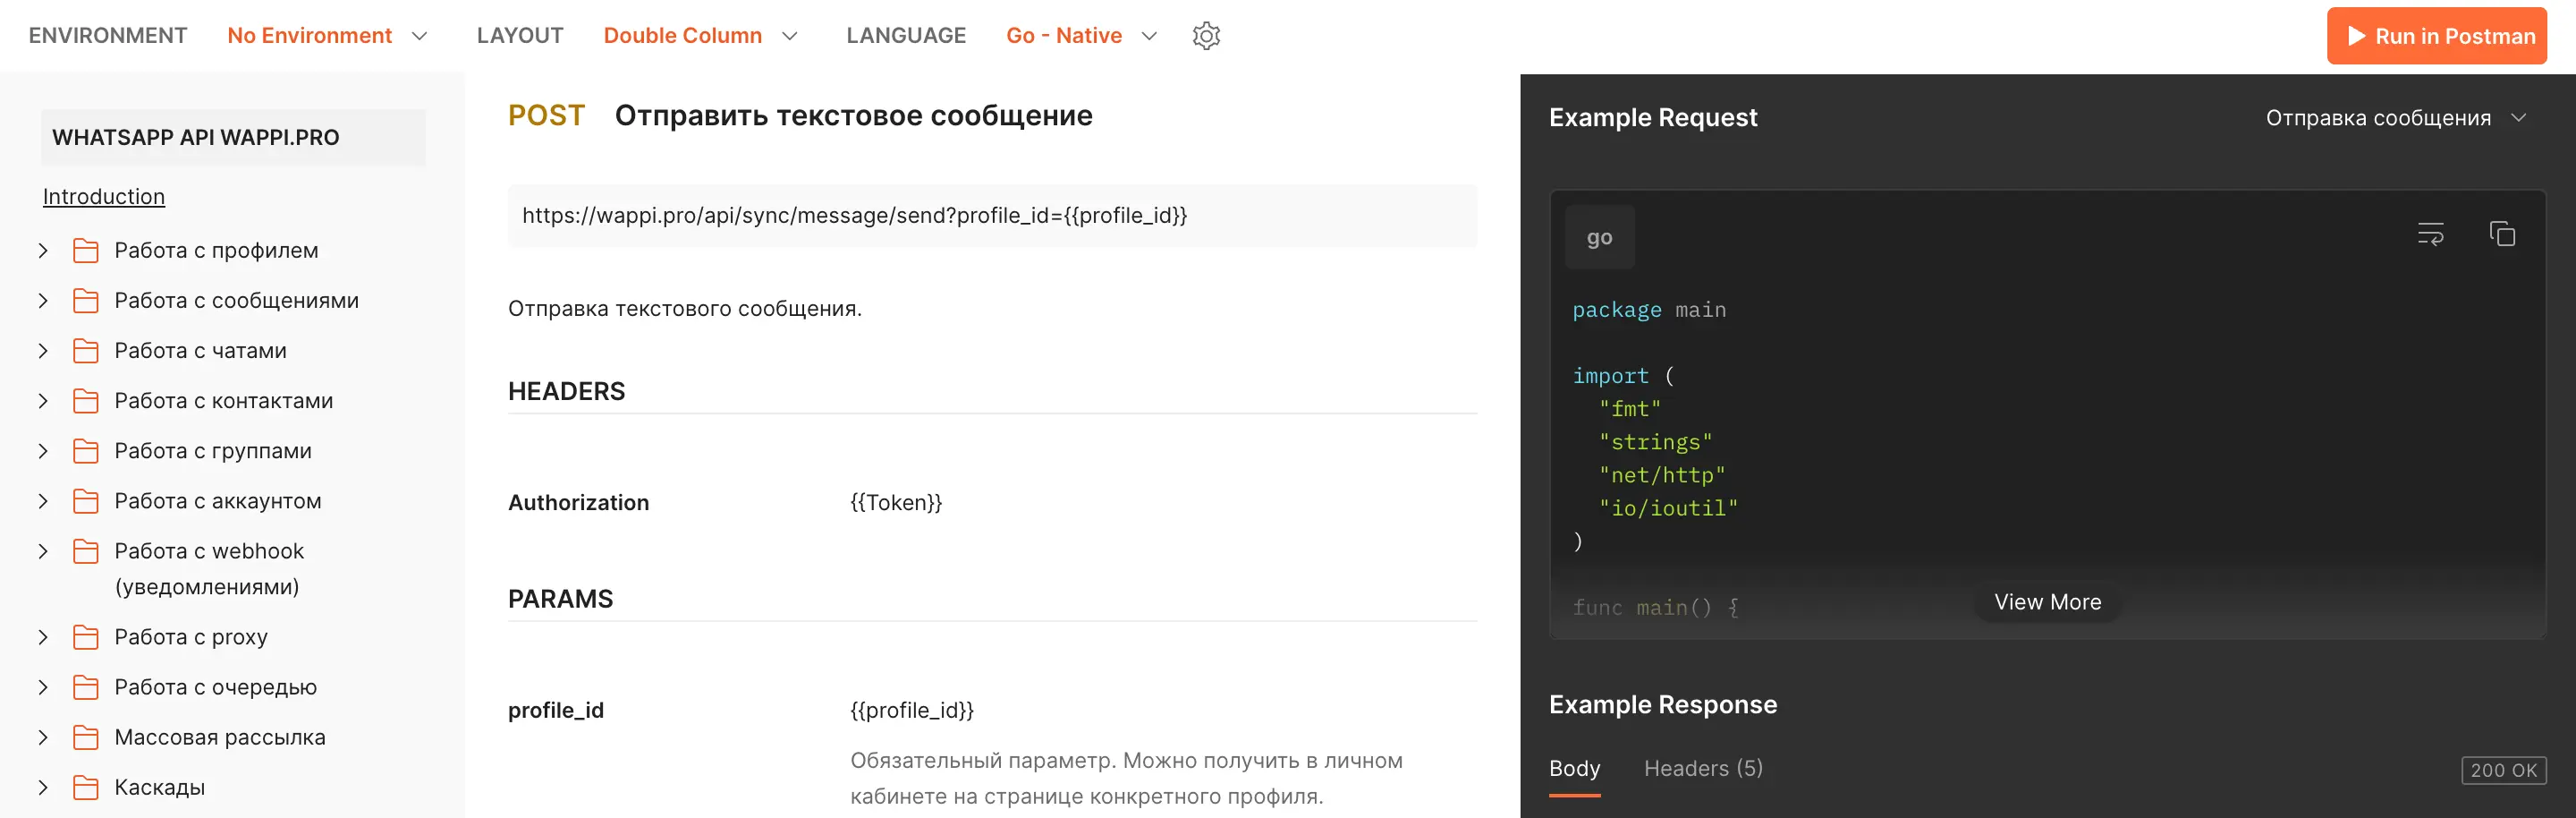Click folder icon beside Работа с чатами
The image size is (2576, 818).
(86, 350)
